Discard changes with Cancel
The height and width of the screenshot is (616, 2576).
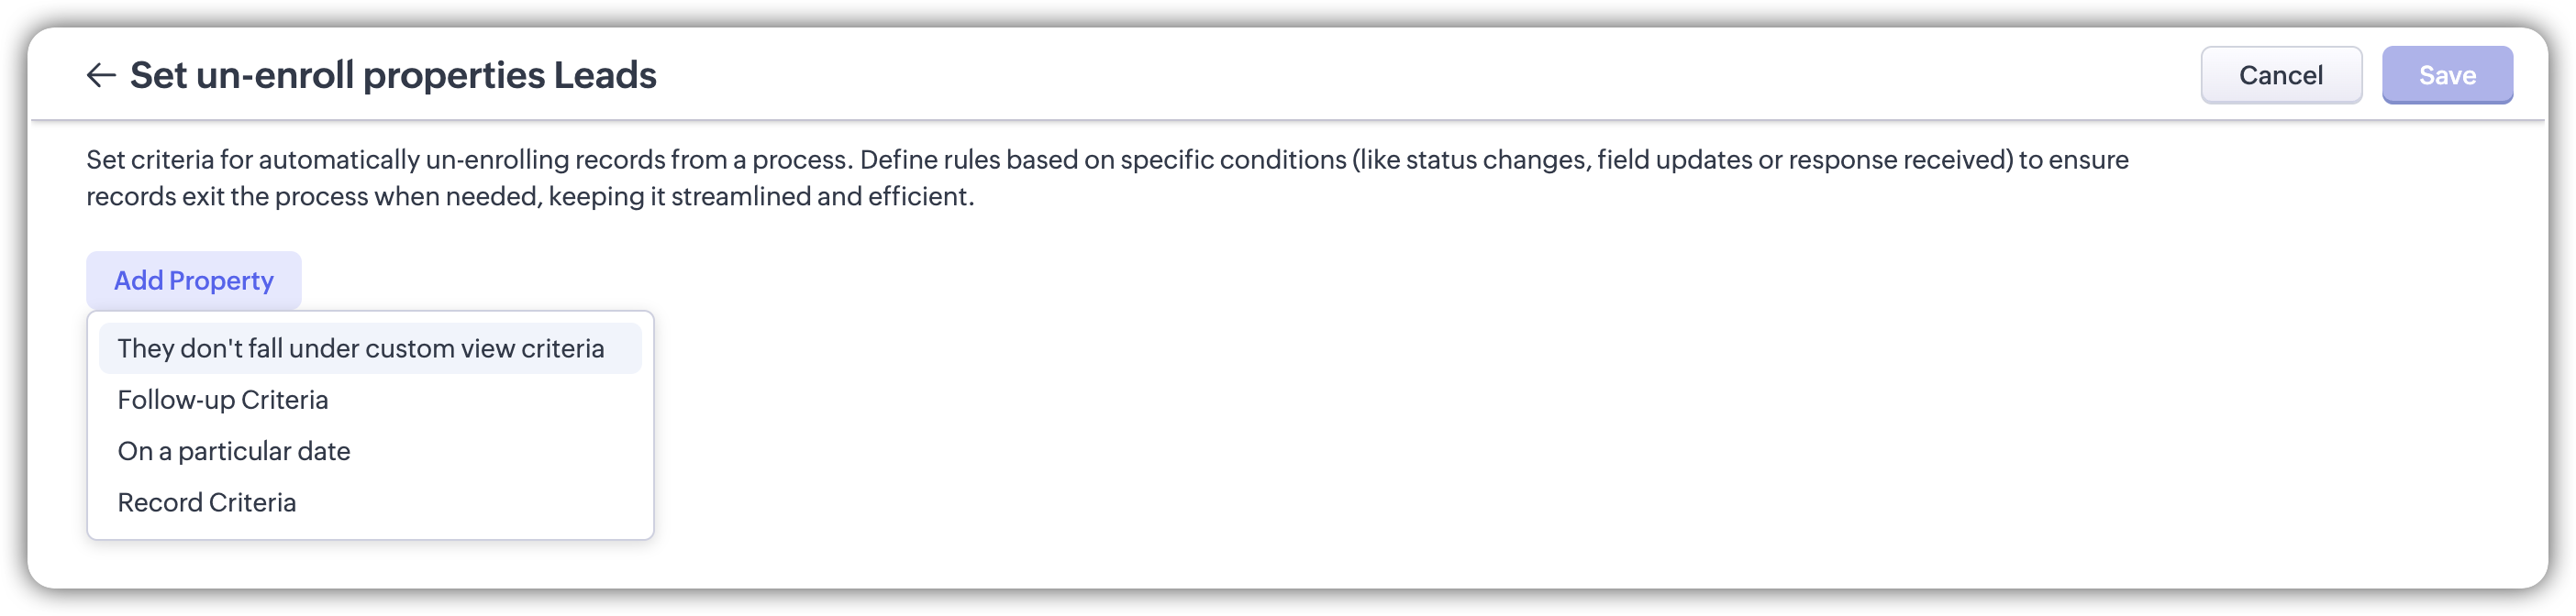(x=2280, y=75)
